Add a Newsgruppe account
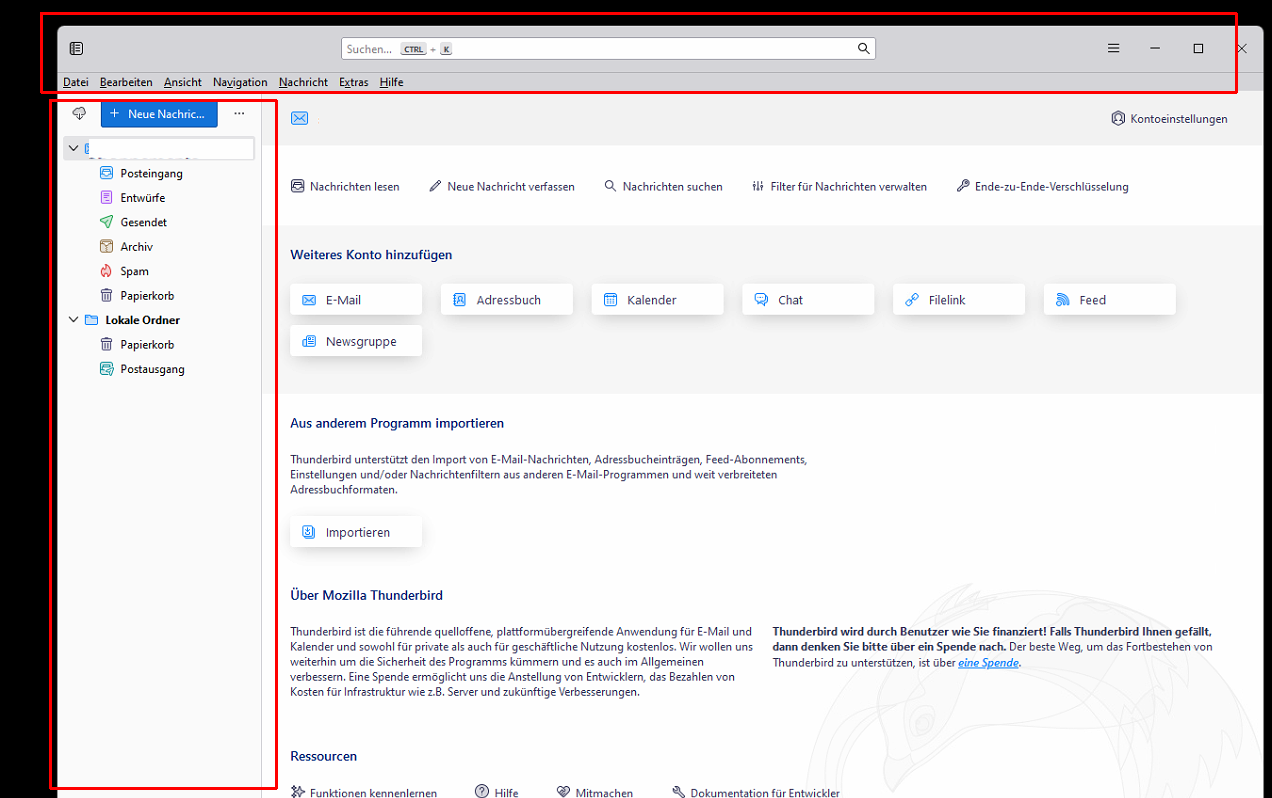This screenshot has height=798, width=1272. 356,341
